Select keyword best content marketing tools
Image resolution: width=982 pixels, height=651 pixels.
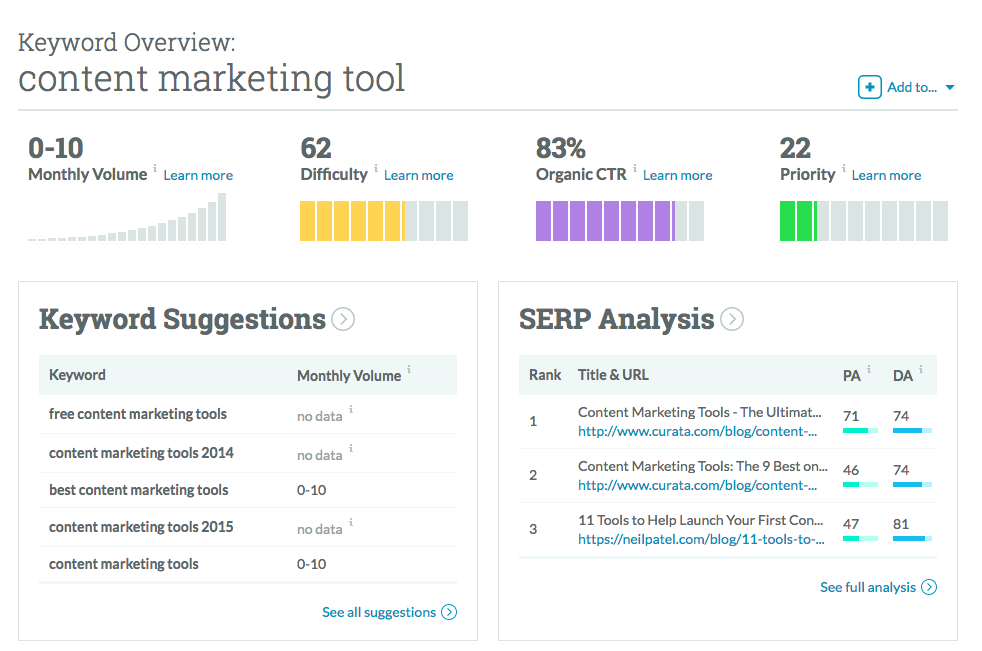138,490
